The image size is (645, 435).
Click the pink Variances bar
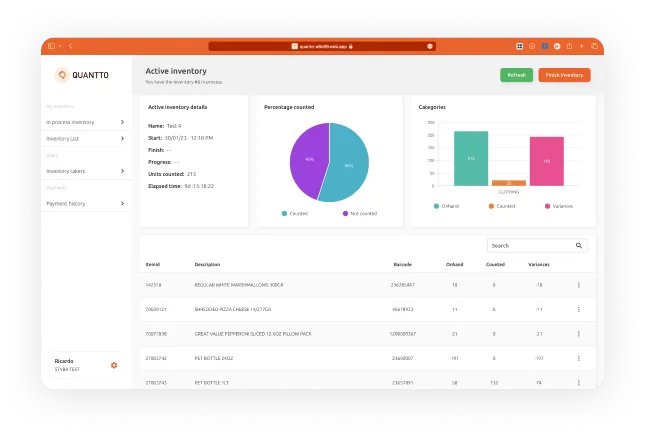pos(547,161)
